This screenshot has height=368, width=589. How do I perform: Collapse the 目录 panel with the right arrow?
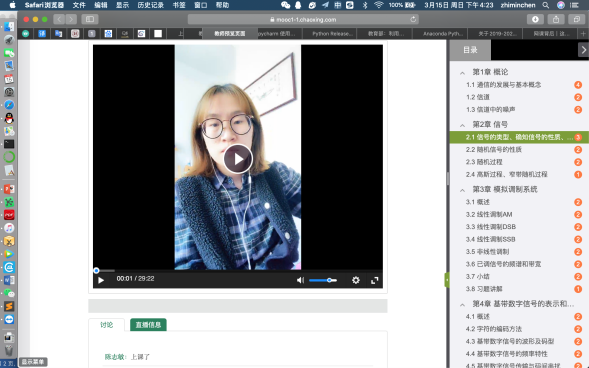[583, 50]
